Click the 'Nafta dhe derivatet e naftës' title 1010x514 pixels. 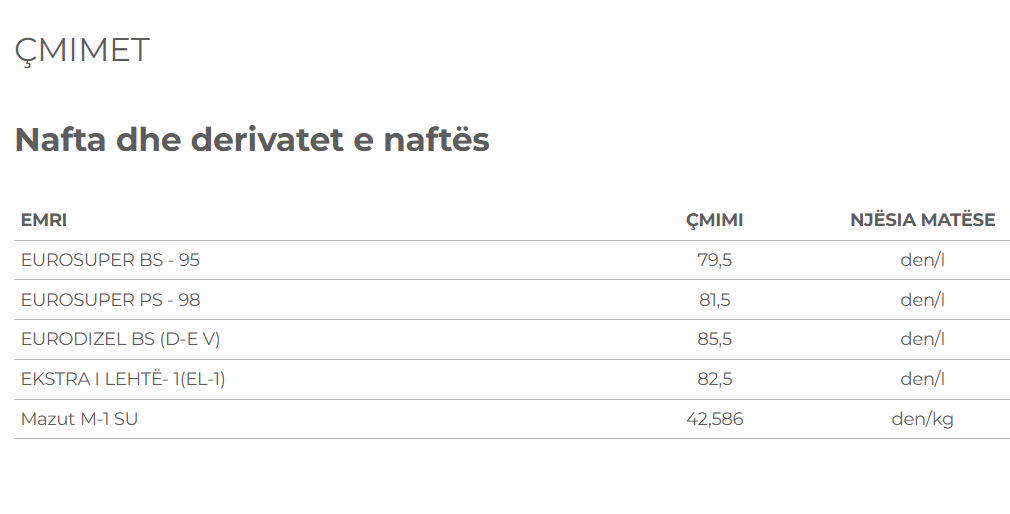252,139
